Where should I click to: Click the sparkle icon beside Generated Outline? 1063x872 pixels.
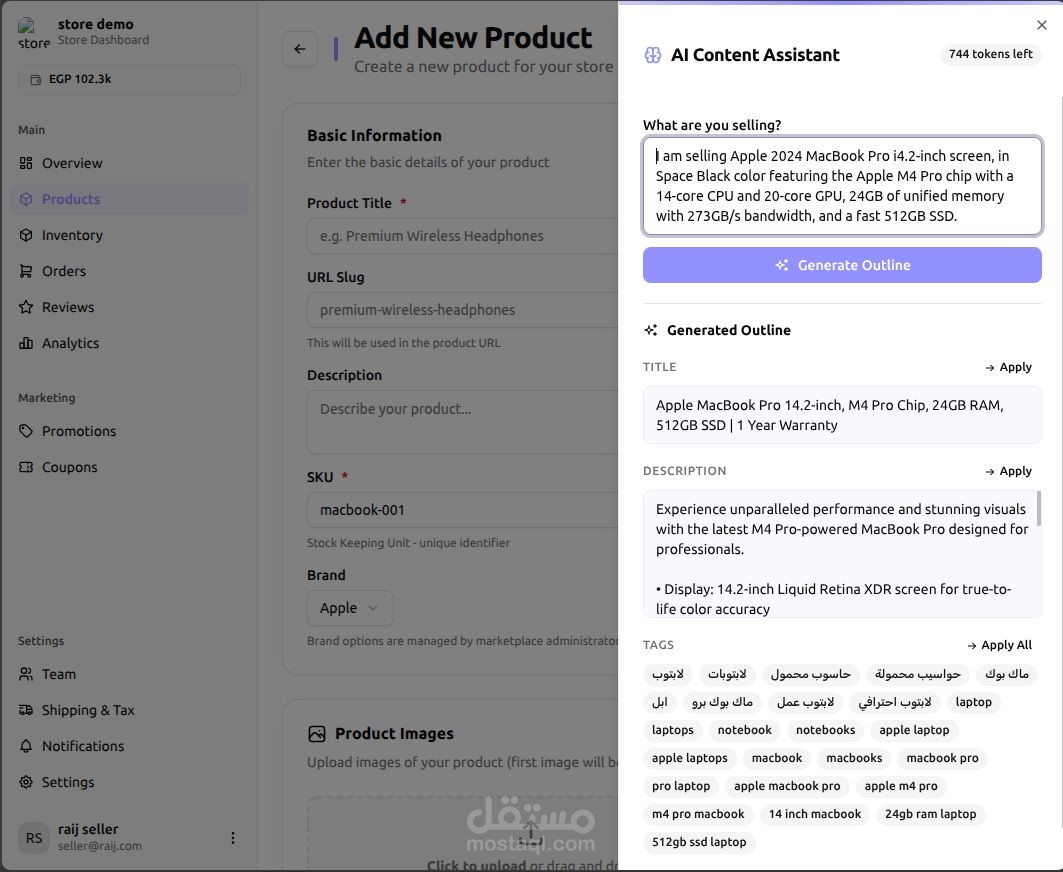[651, 330]
